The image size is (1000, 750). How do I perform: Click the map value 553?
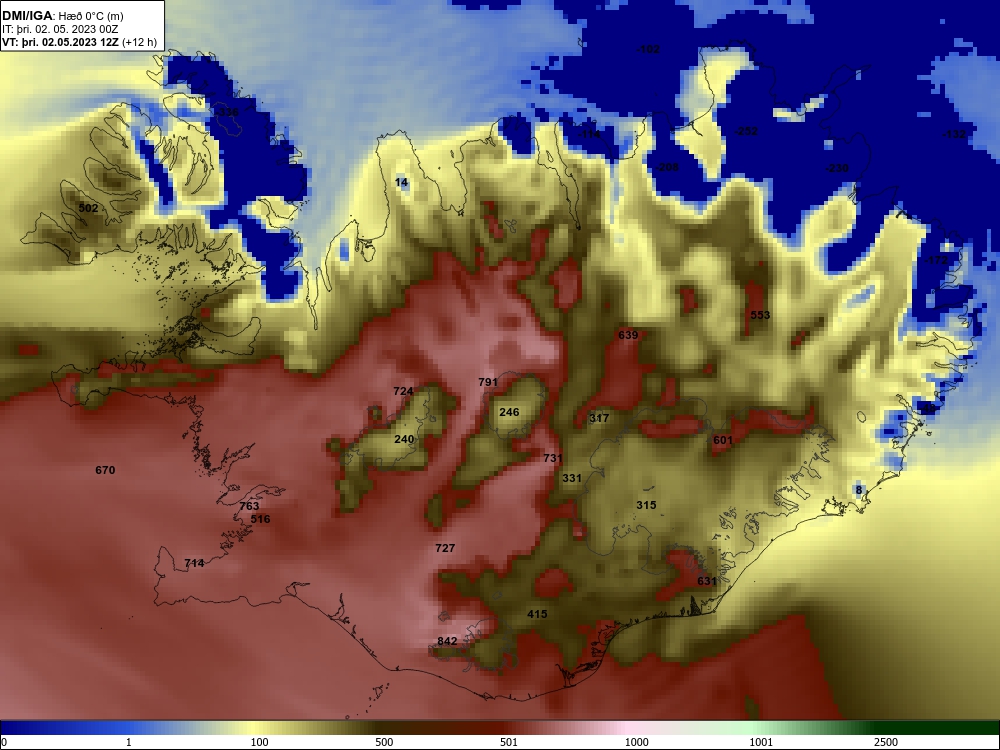click(x=760, y=315)
